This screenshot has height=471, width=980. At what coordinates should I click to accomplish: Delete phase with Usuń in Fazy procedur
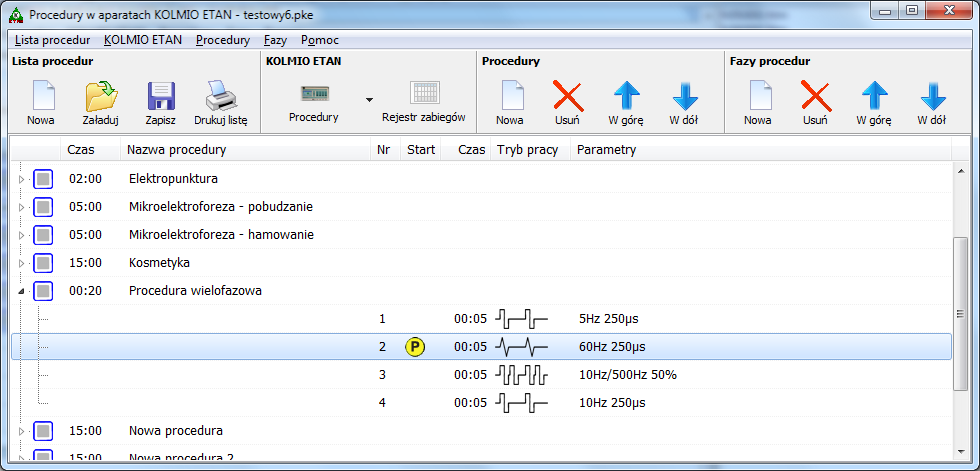pos(815,97)
